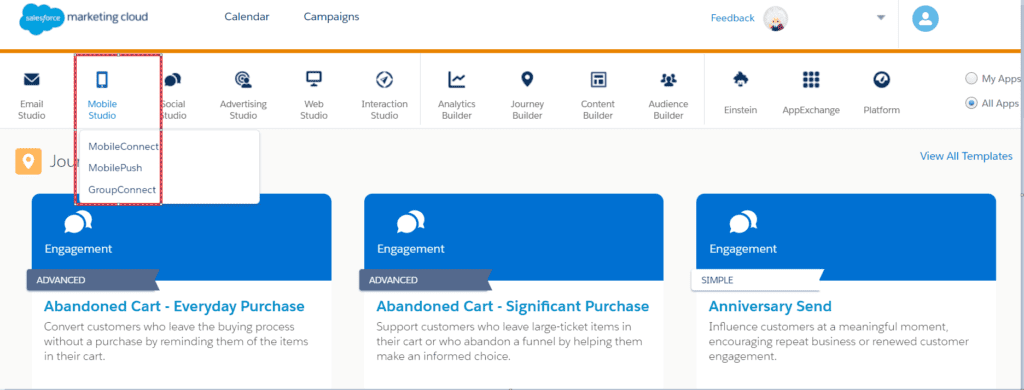Click the Einstein icon

[741, 80]
